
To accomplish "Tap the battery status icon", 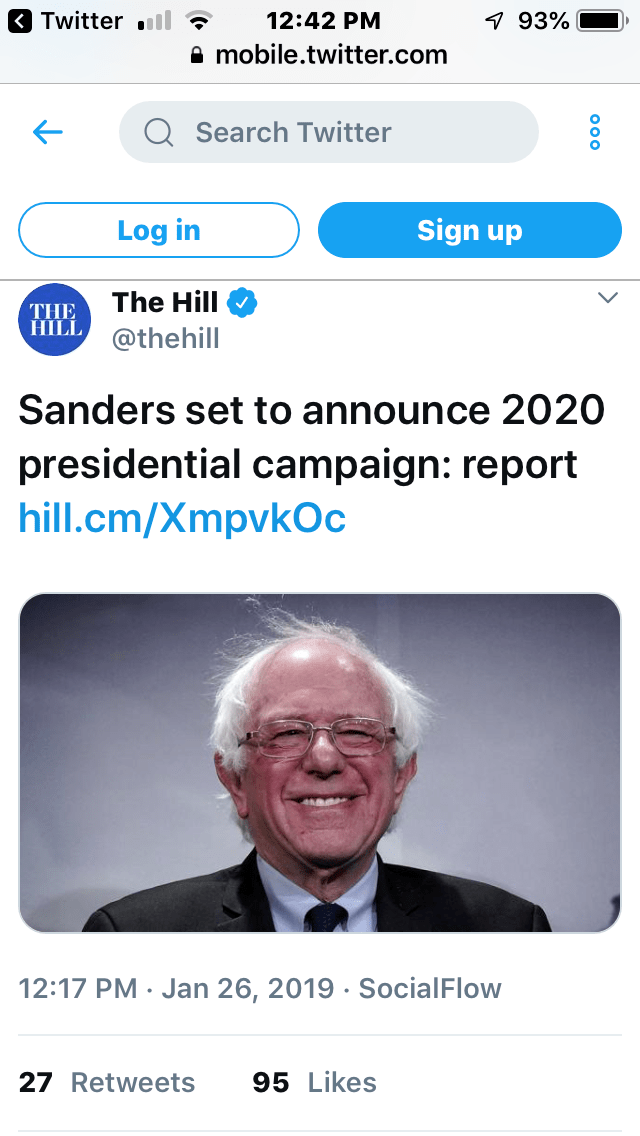I will pyautogui.click(x=601, y=21).
